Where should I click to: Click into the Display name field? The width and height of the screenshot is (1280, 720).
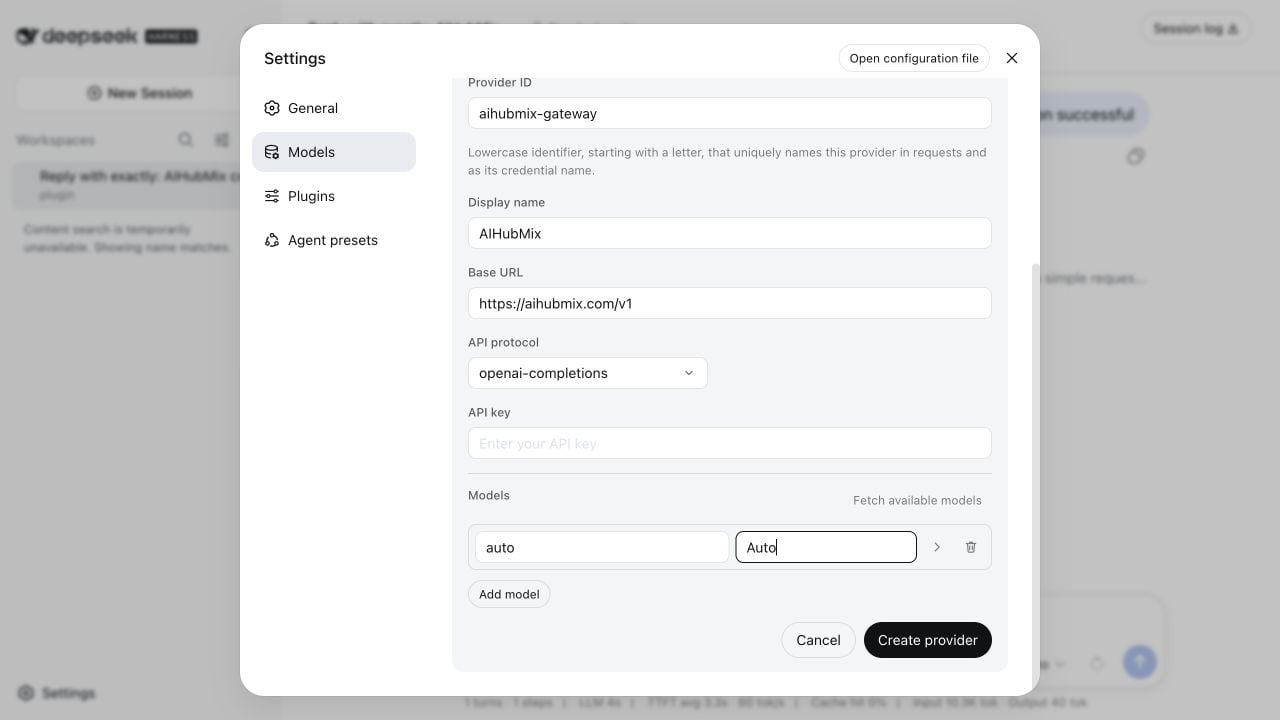point(730,233)
